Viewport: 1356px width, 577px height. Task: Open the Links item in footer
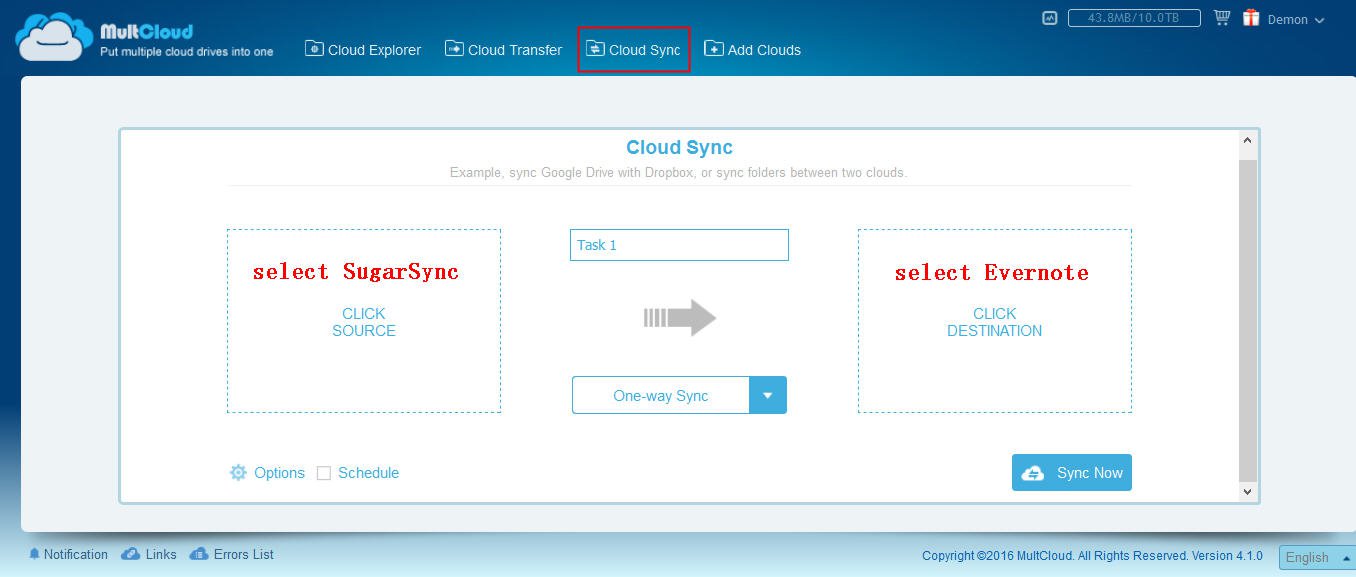click(x=149, y=554)
